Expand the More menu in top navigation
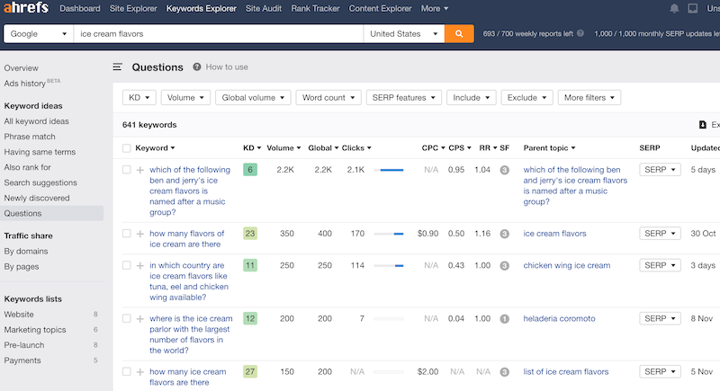This screenshot has width=720, height=391. coord(434,8)
